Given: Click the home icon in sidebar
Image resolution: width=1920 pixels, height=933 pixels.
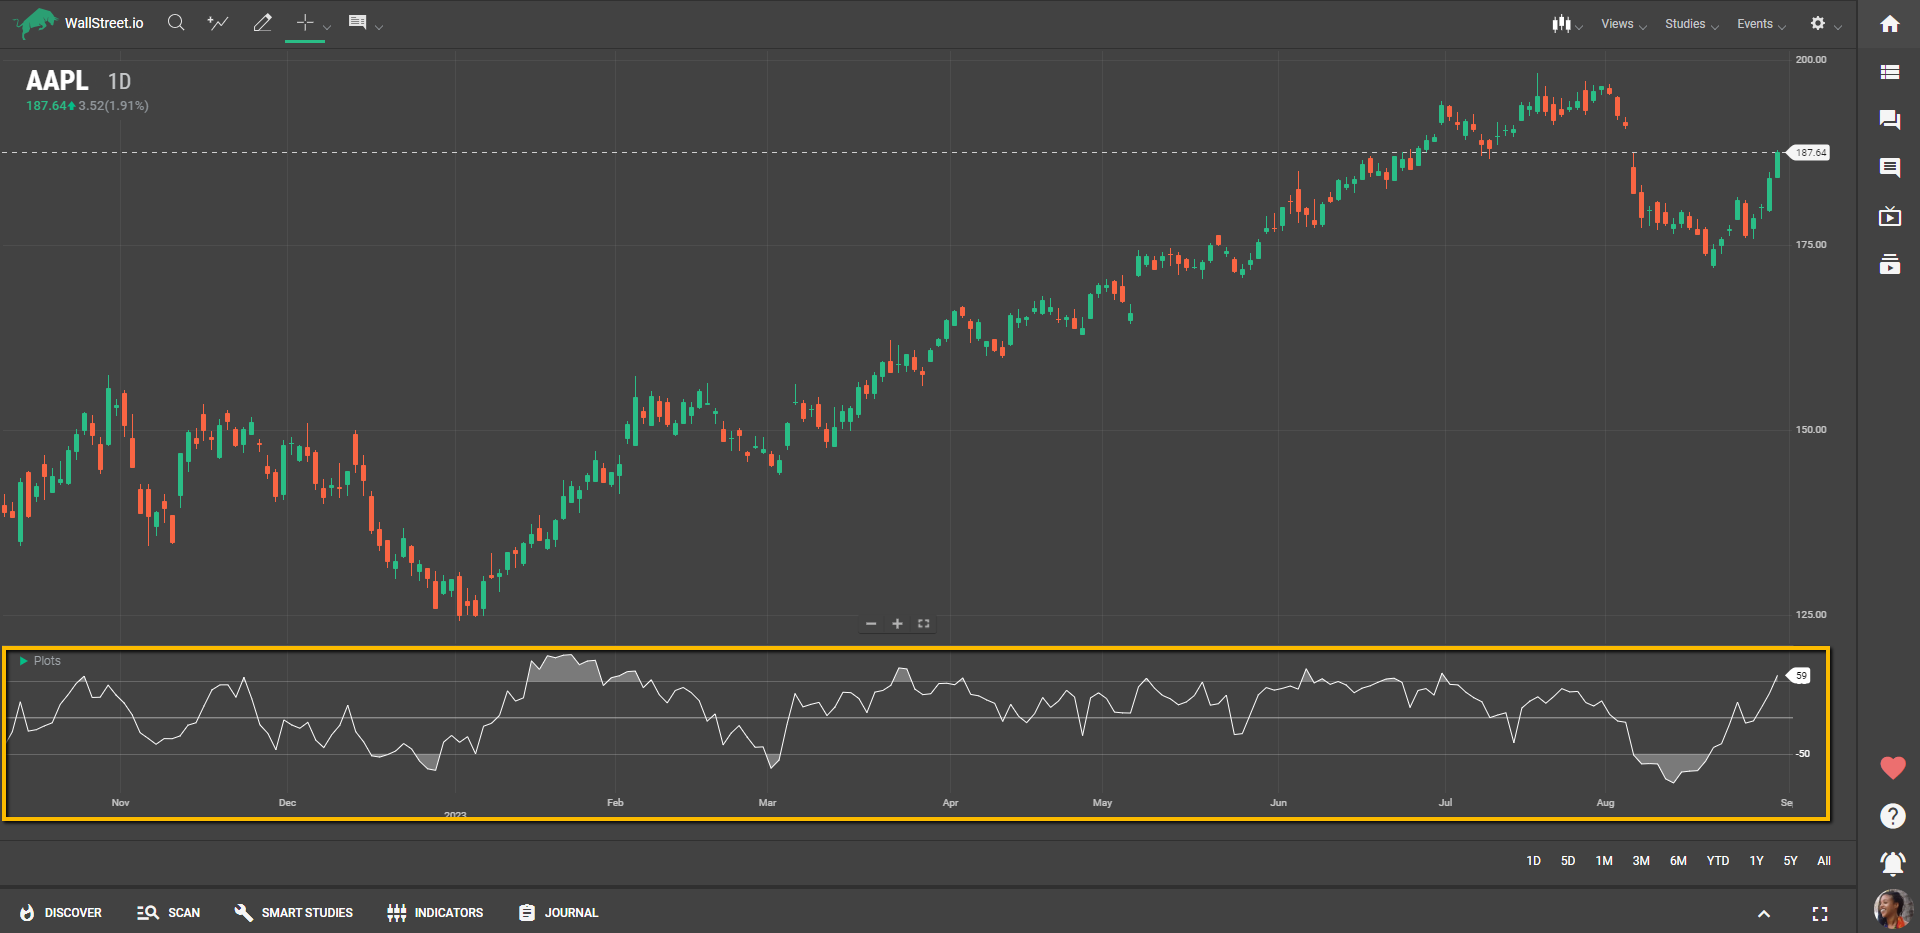Looking at the screenshot, I should pos(1889,24).
